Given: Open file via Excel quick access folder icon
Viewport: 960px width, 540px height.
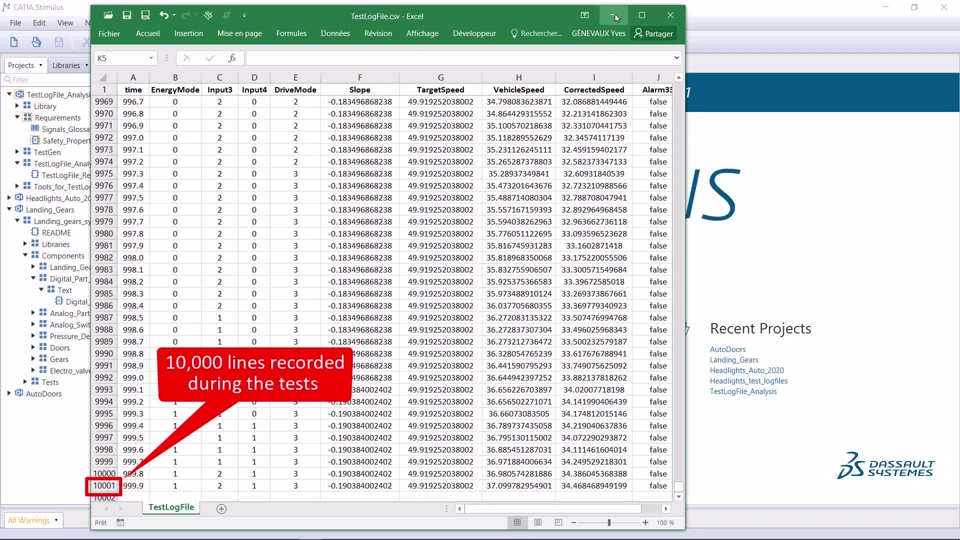Looking at the screenshot, I should 108,15.
